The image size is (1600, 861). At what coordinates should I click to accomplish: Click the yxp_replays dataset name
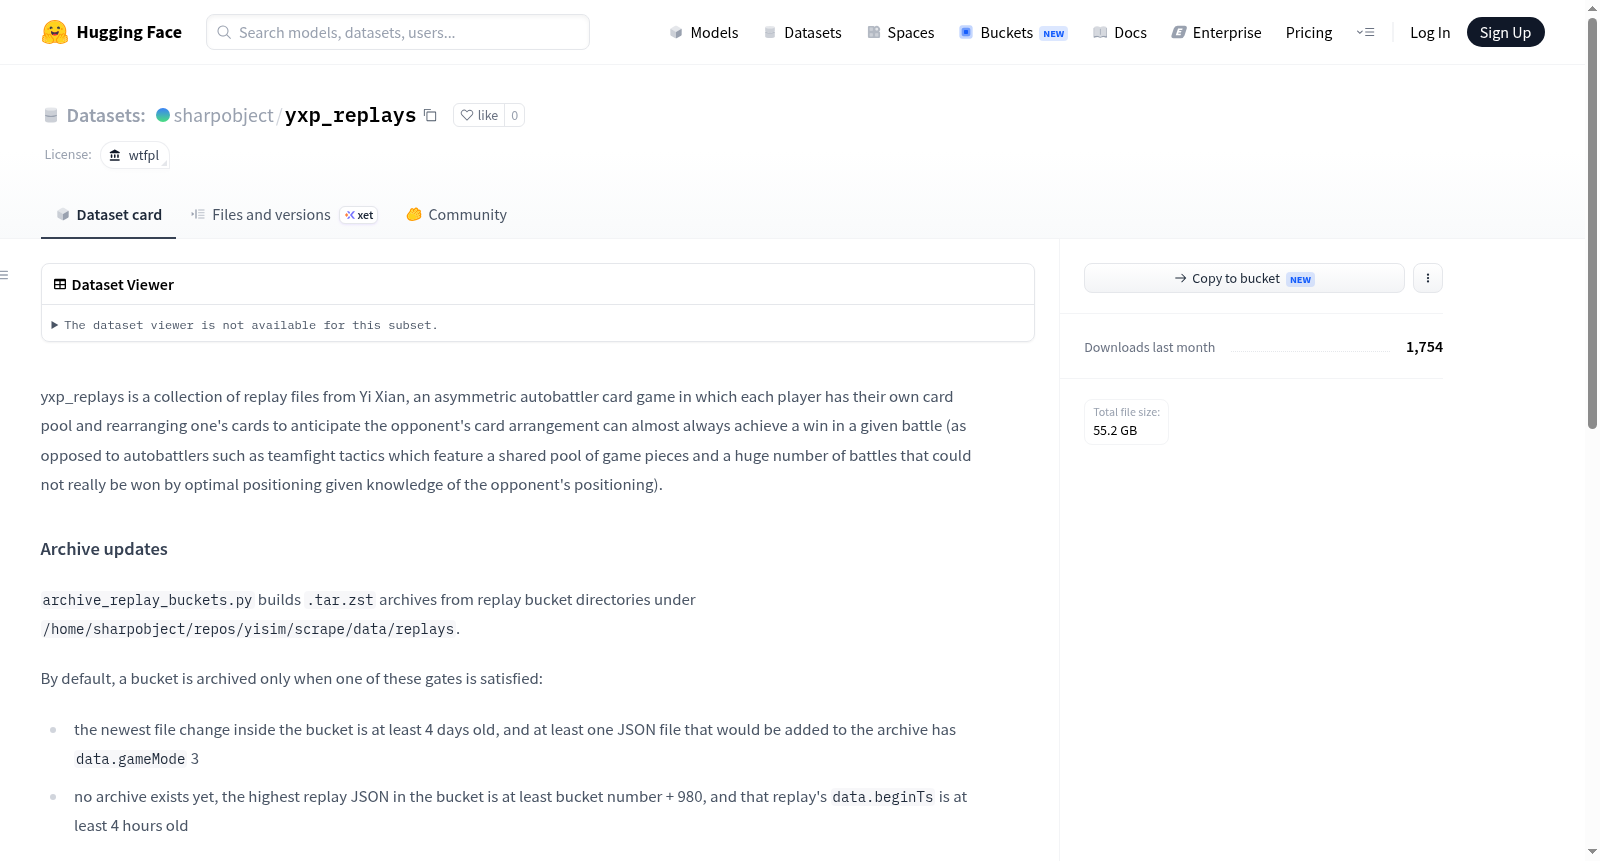click(350, 115)
